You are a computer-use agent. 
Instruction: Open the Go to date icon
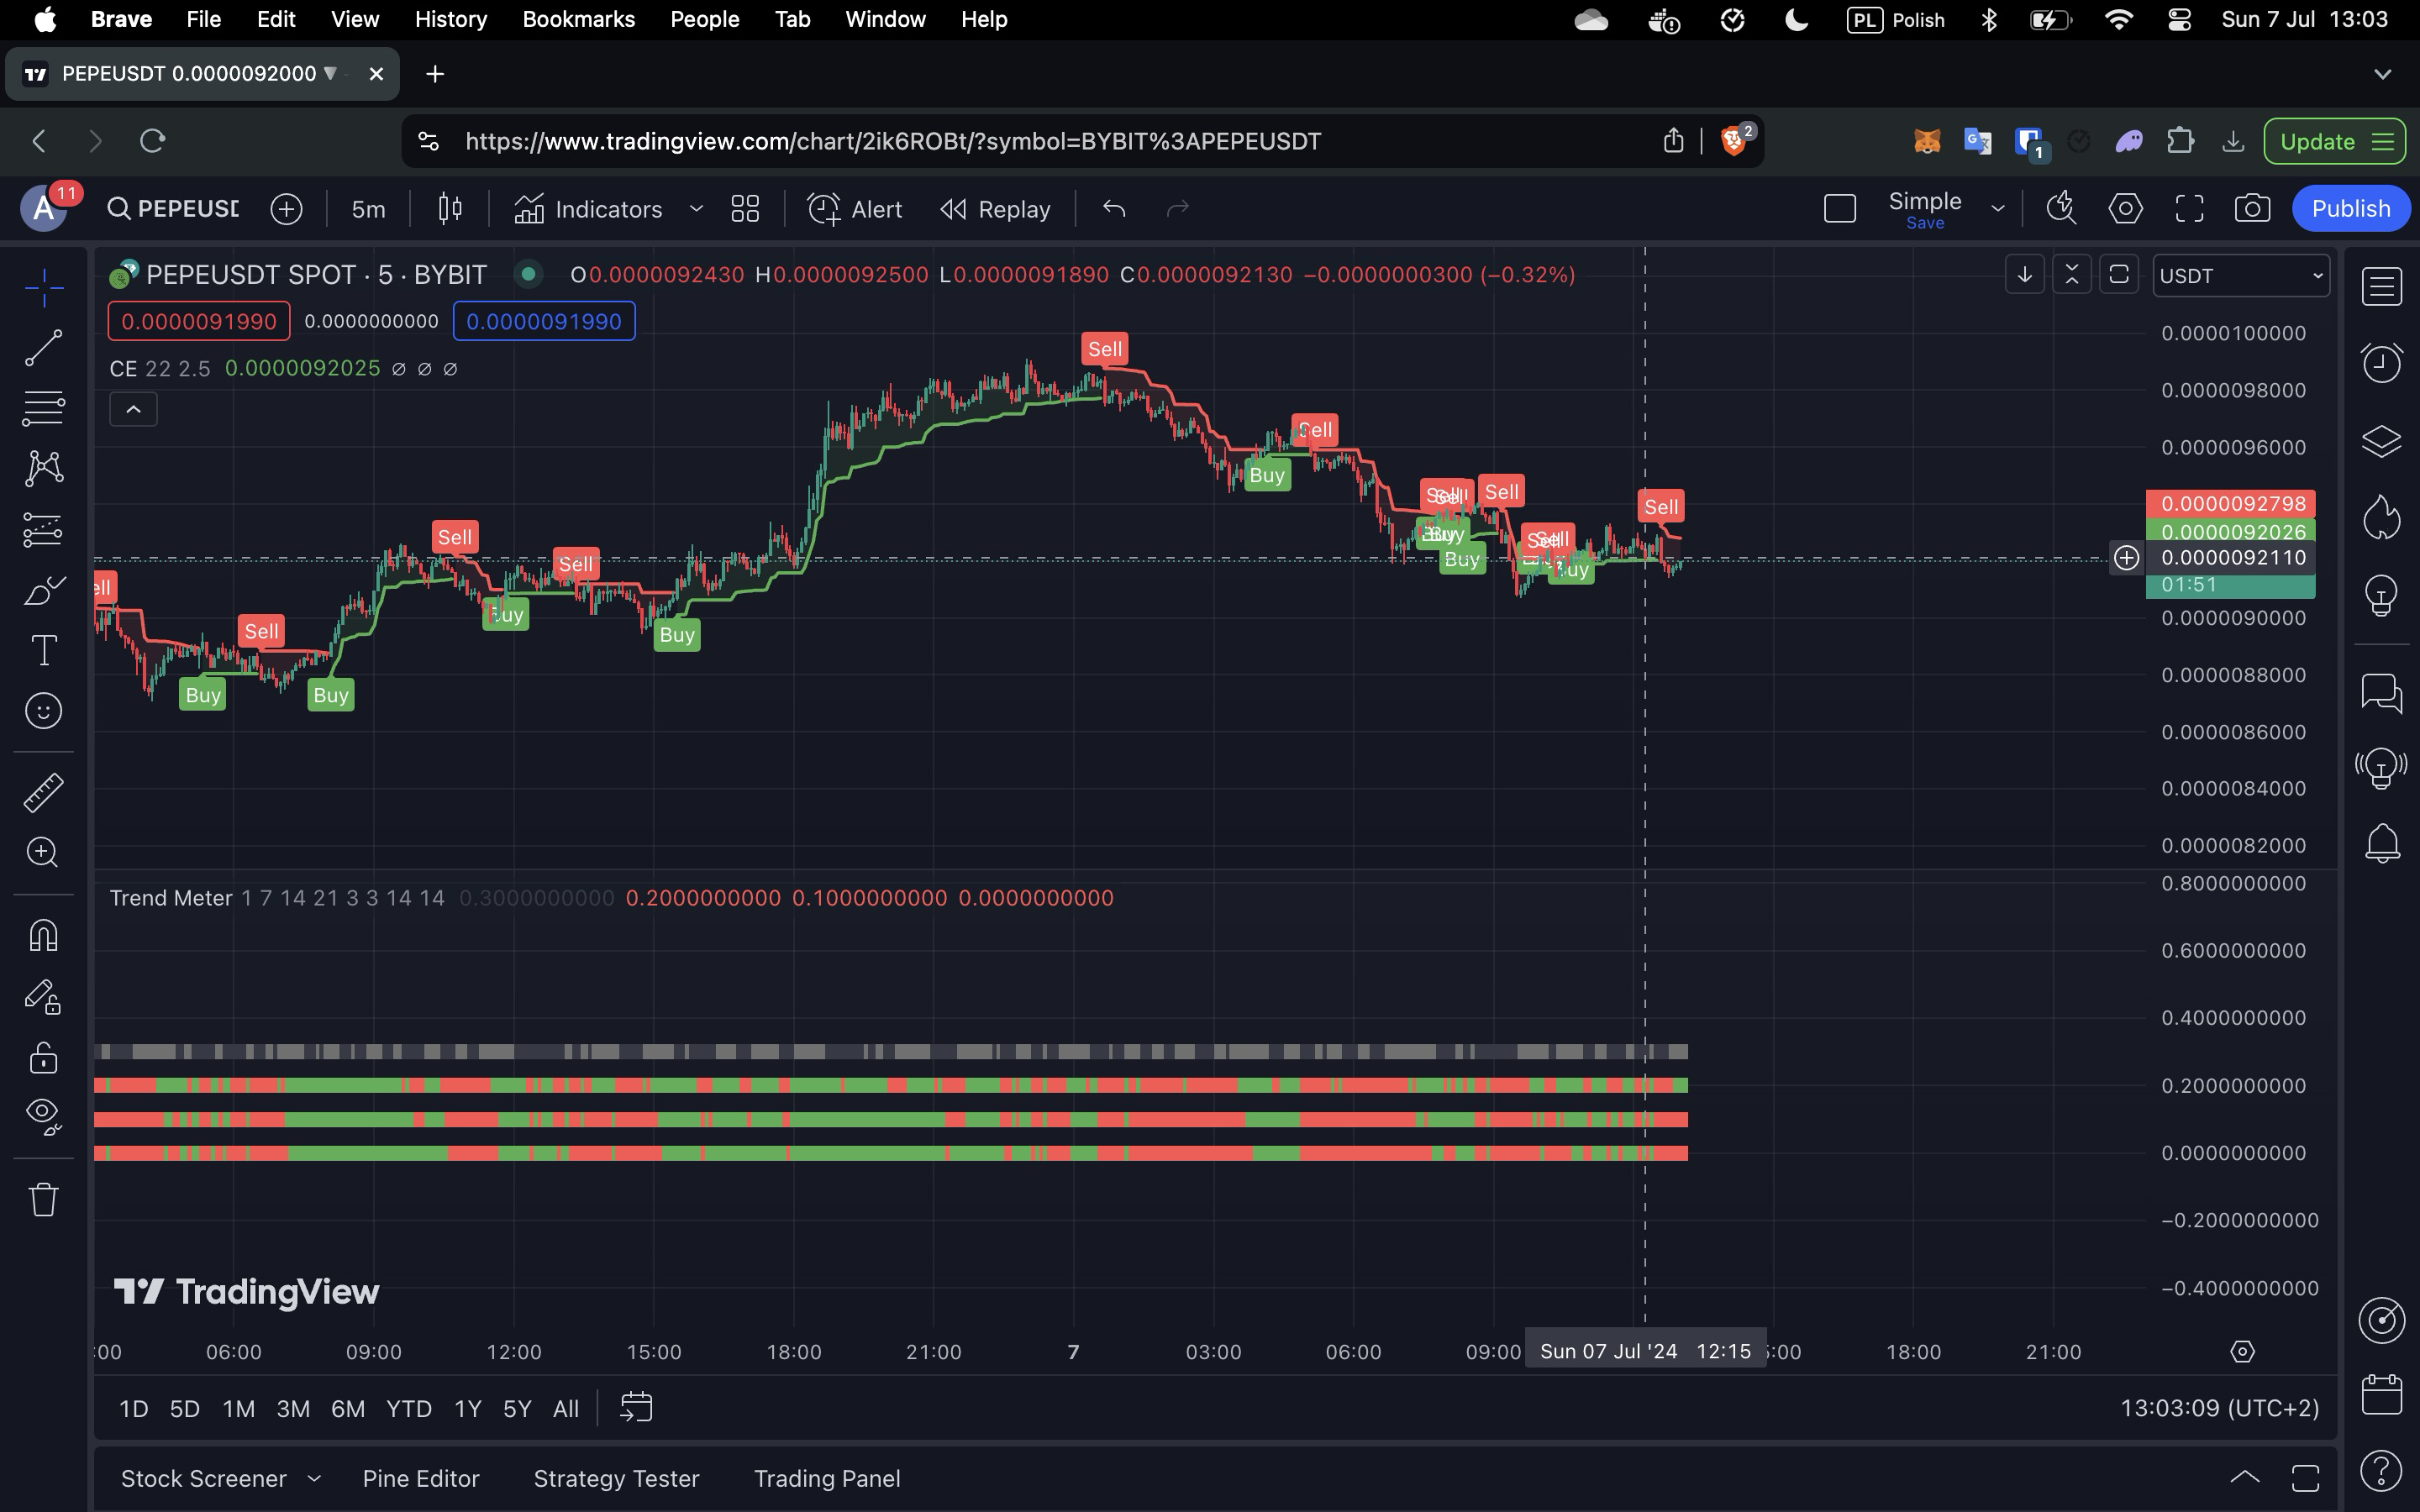(636, 1408)
